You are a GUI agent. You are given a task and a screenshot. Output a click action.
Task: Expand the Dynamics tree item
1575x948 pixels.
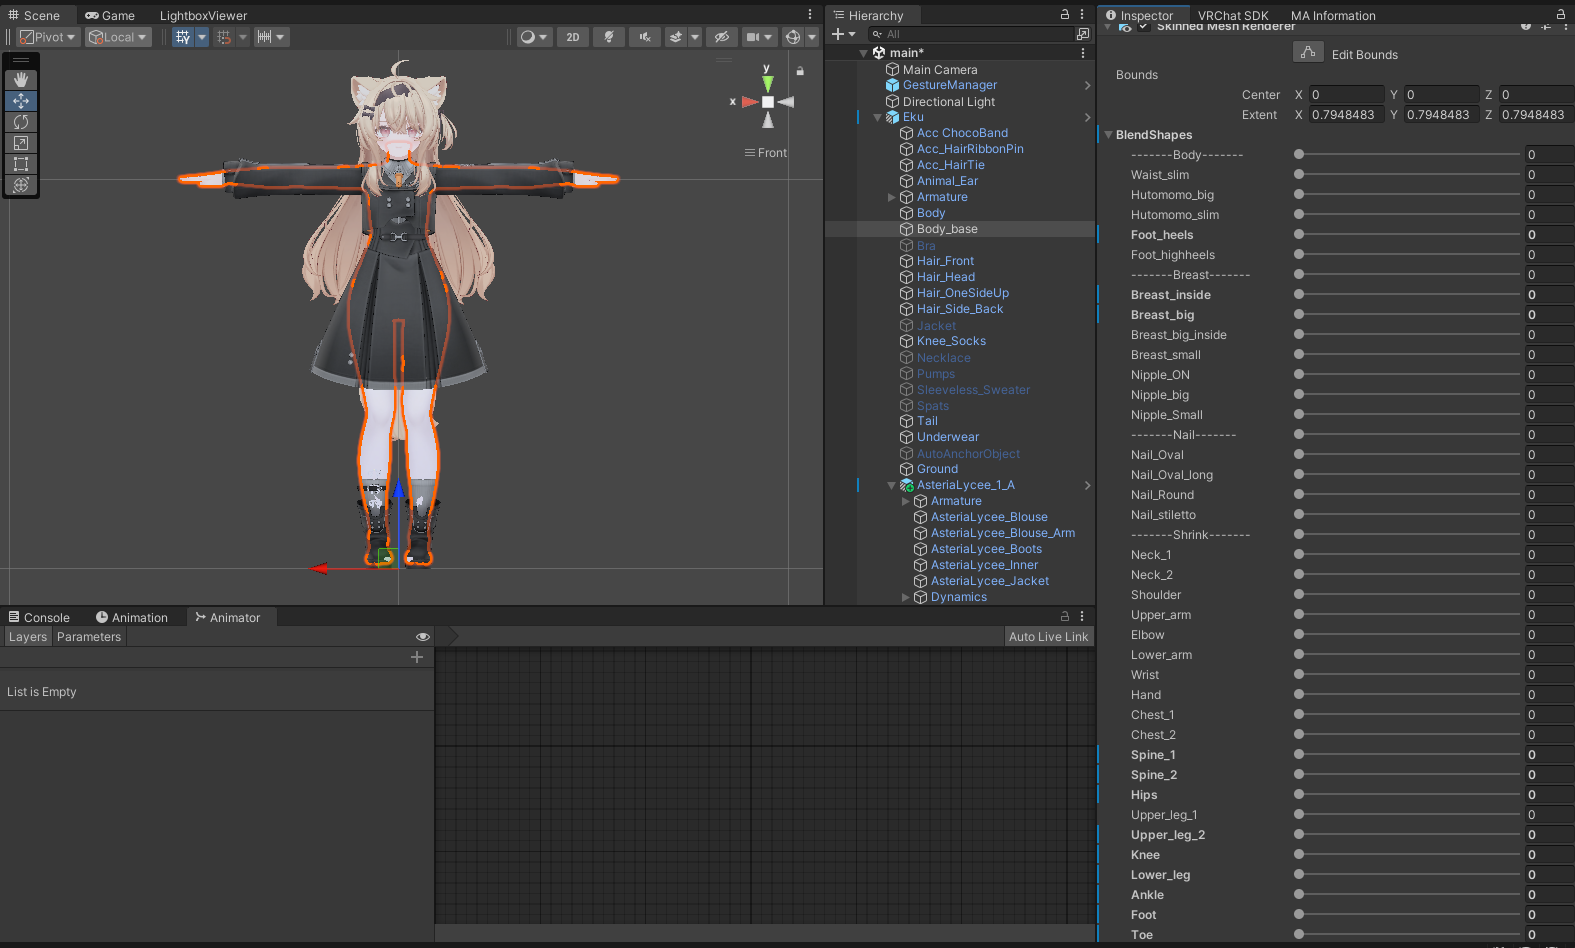(906, 597)
